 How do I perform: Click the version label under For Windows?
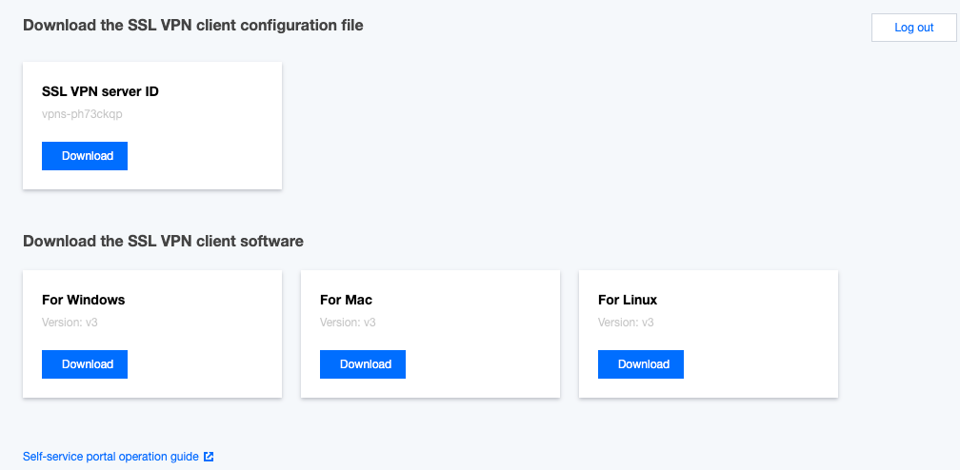click(70, 323)
